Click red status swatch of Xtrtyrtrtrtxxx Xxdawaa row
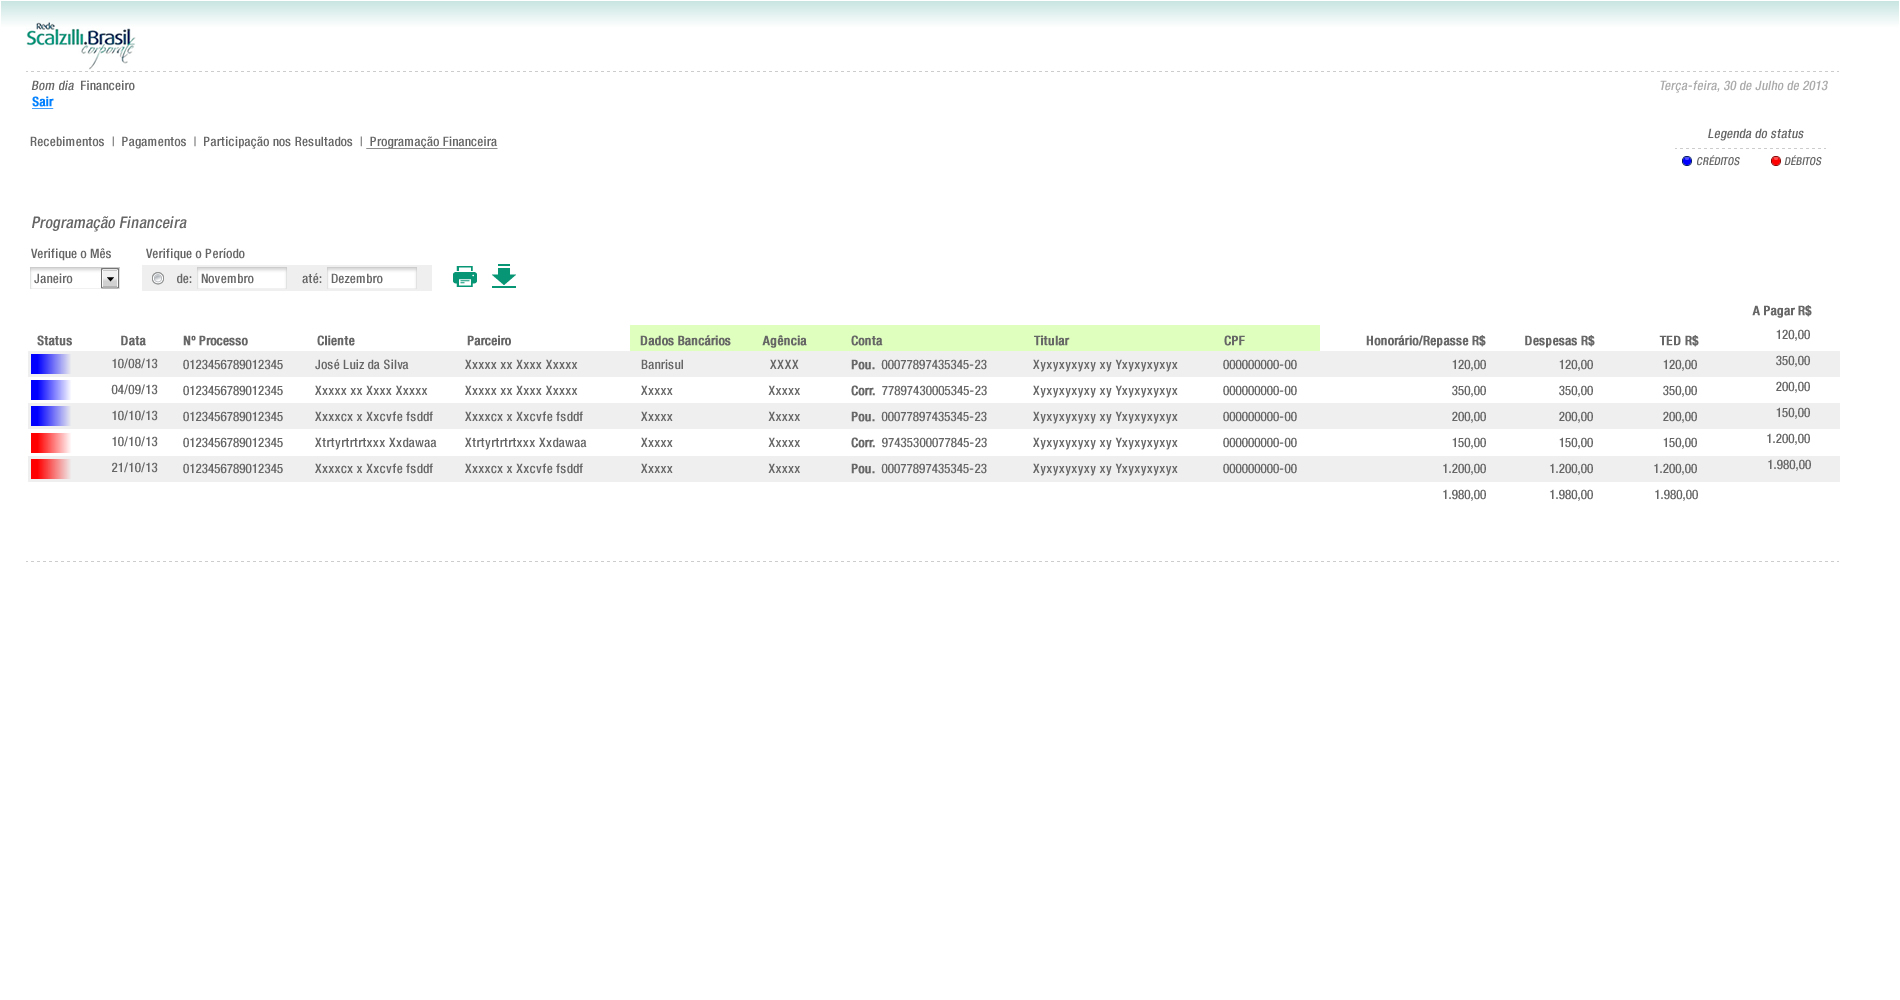The height and width of the screenshot is (1000, 1900). (x=50, y=443)
